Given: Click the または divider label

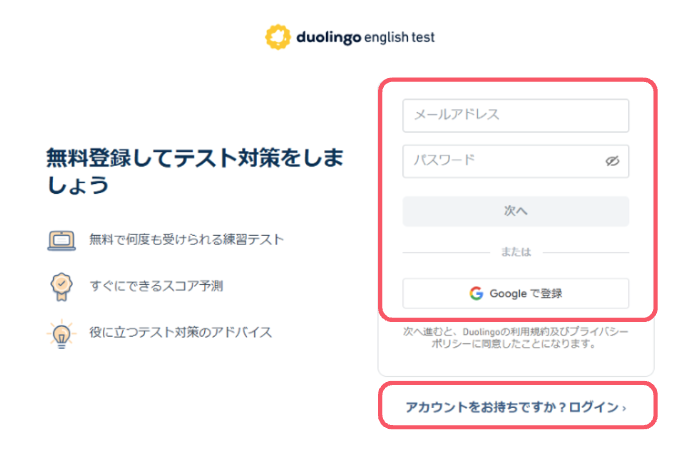Looking at the screenshot, I should [516, 252].
